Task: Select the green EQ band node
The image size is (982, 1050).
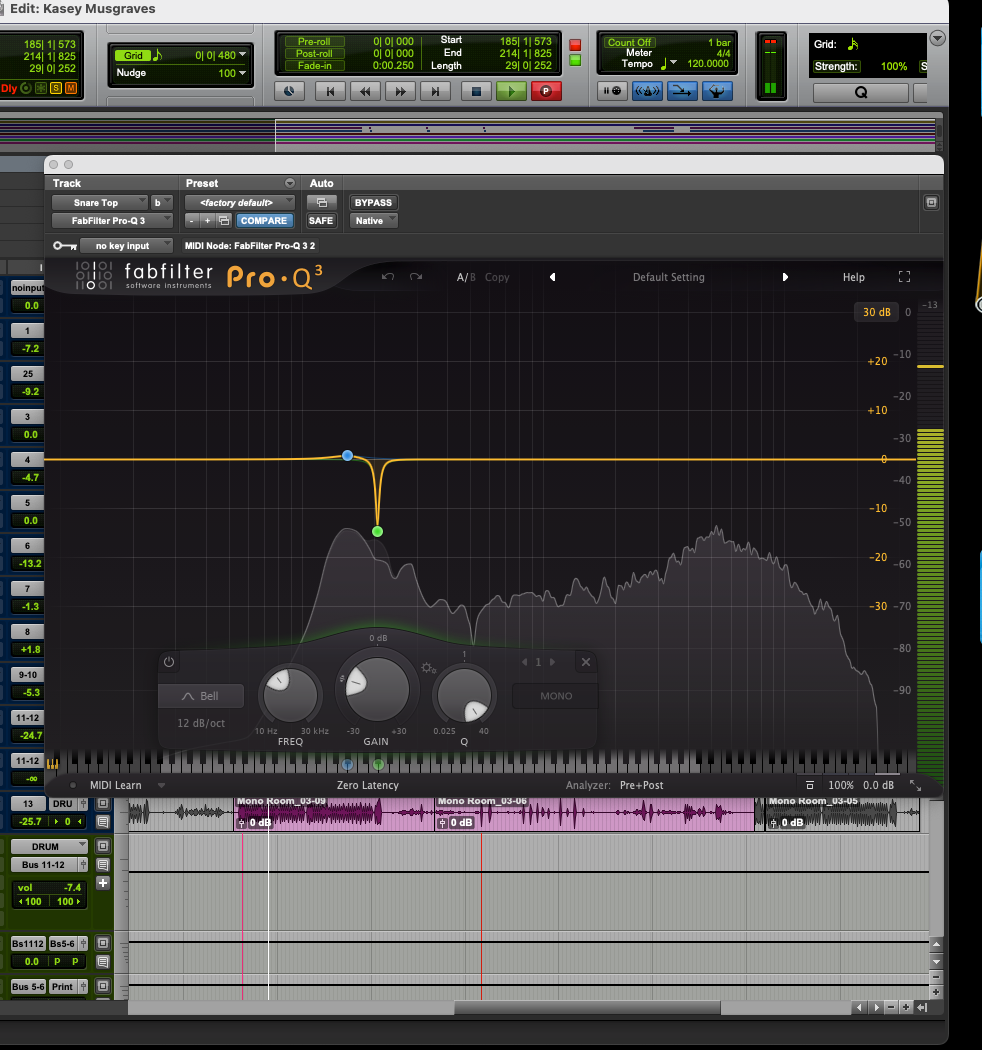Action: click(x=377, y=531)
